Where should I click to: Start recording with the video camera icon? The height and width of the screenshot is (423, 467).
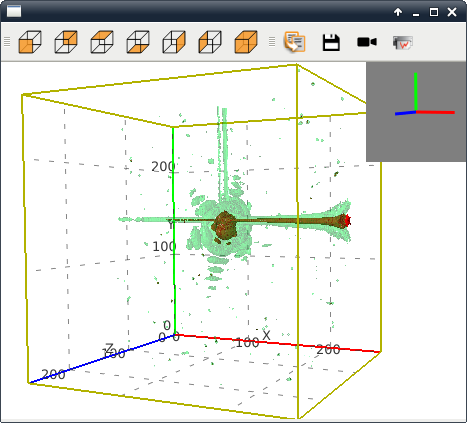pos(367,42)
